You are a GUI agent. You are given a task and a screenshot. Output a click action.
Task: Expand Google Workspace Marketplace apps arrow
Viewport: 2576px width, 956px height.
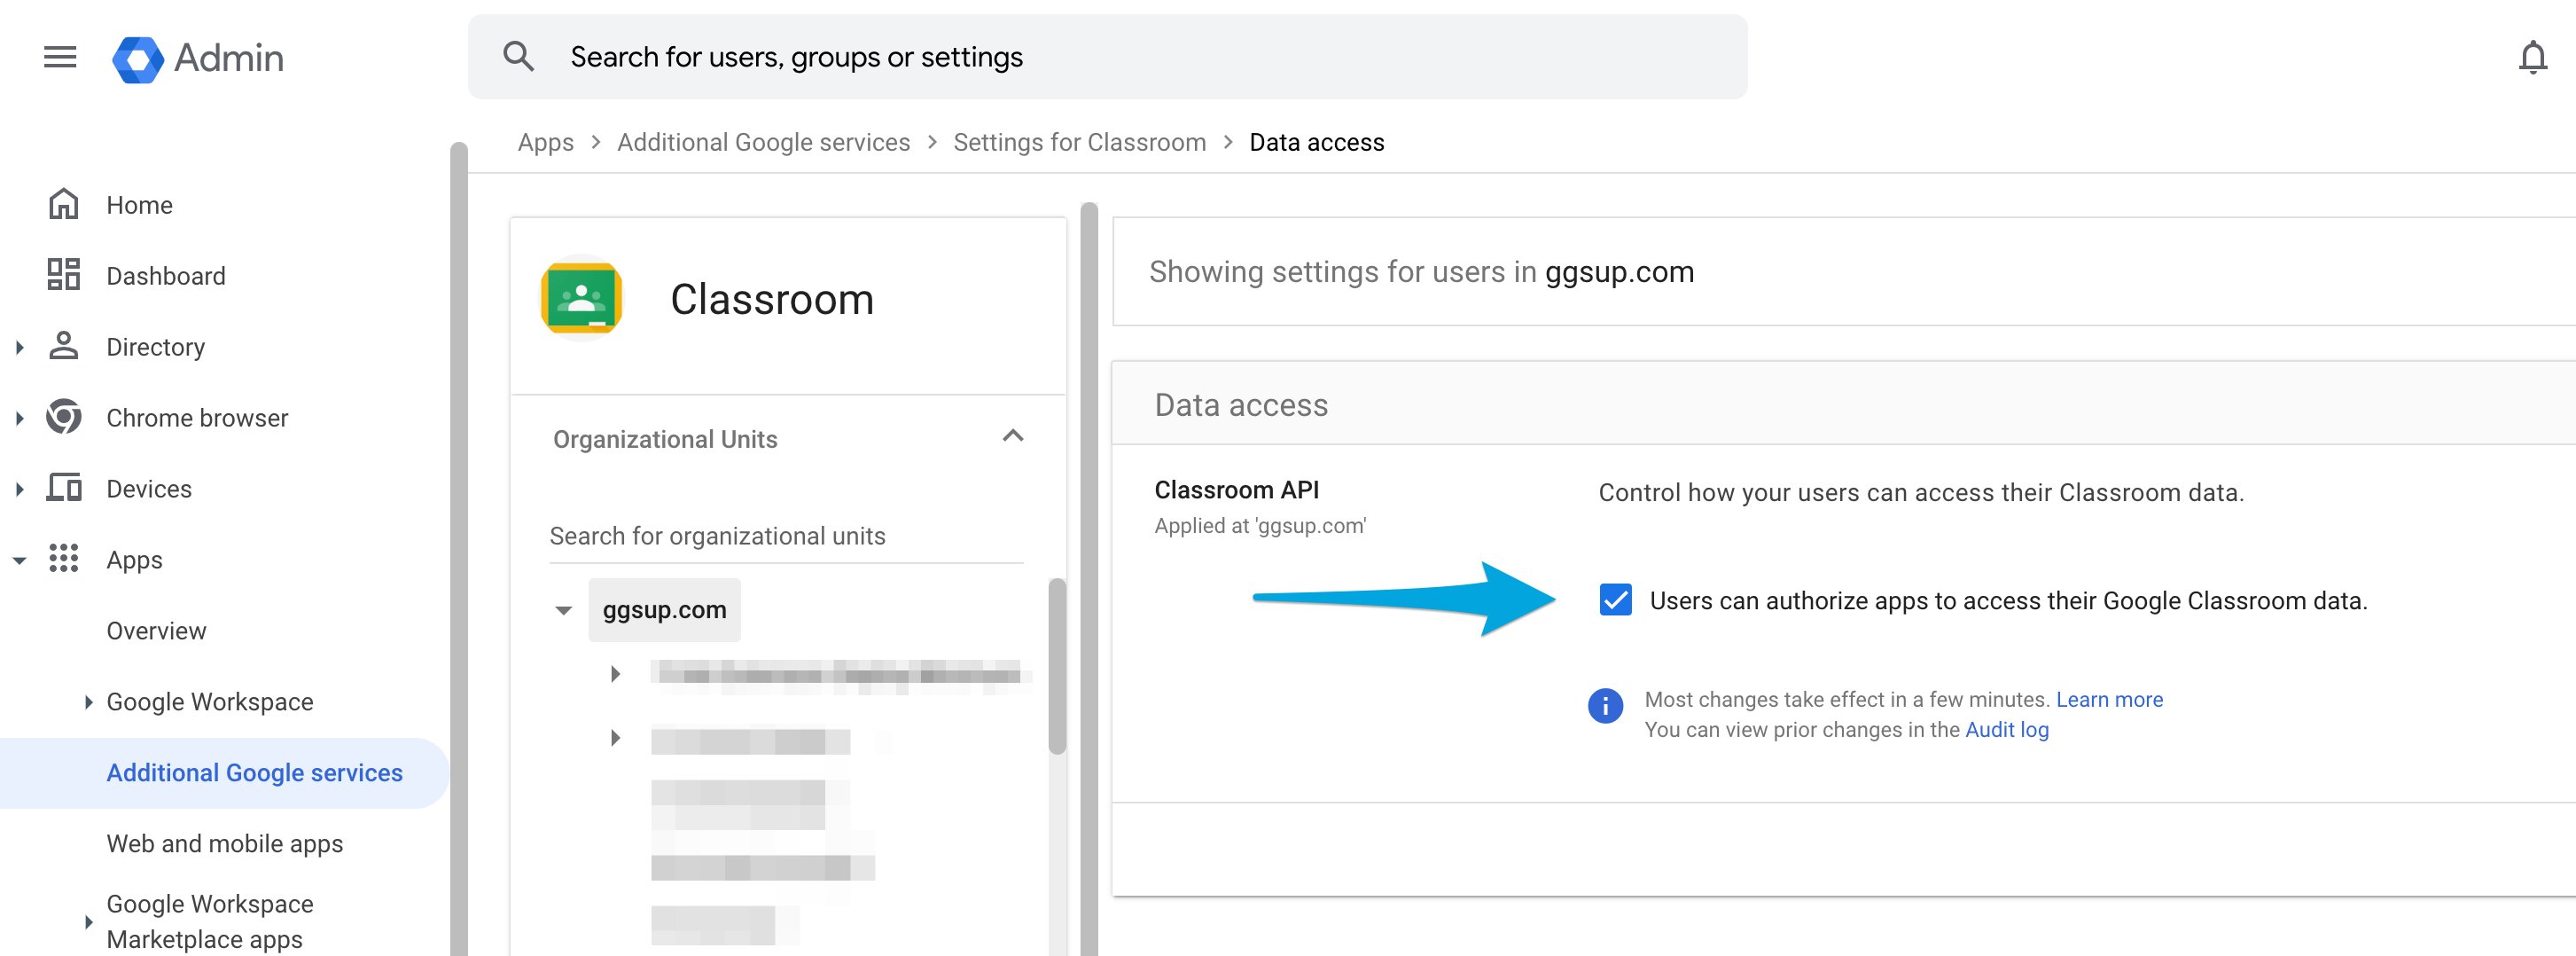[x=88, y=922]
